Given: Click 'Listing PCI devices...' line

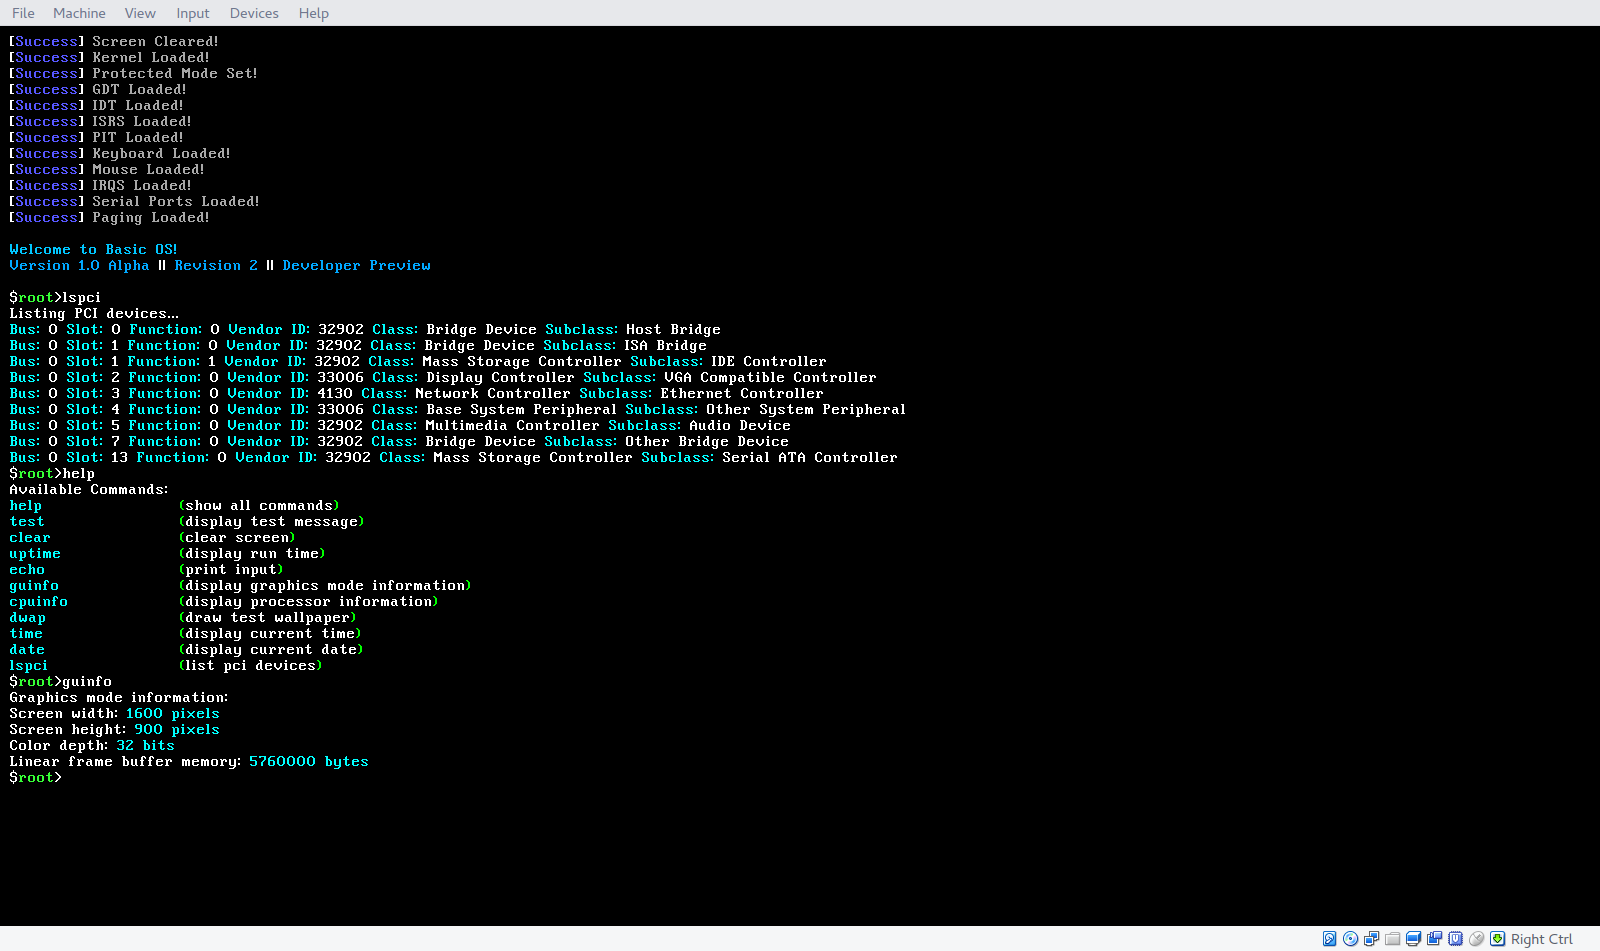Looking at the screenshot, I should pyautogui.click(x=94, y=313).
